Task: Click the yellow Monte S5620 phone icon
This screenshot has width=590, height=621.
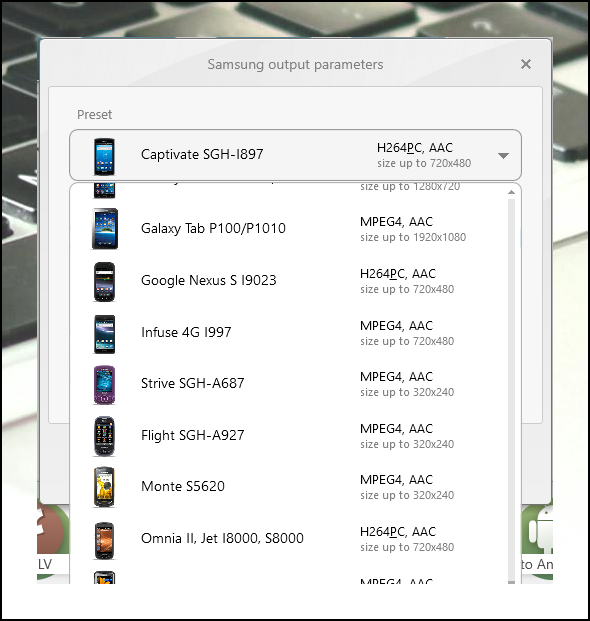Action: point(105,487)
